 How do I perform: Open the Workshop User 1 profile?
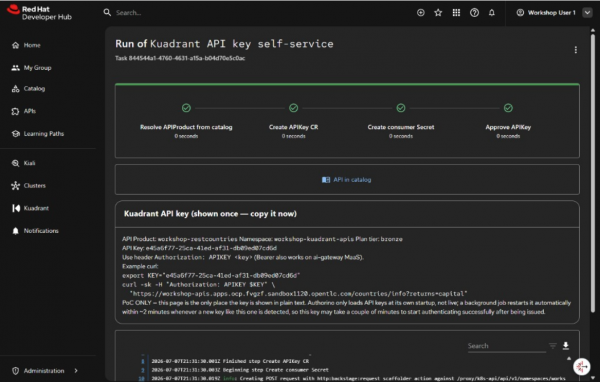tap(546, 13)
